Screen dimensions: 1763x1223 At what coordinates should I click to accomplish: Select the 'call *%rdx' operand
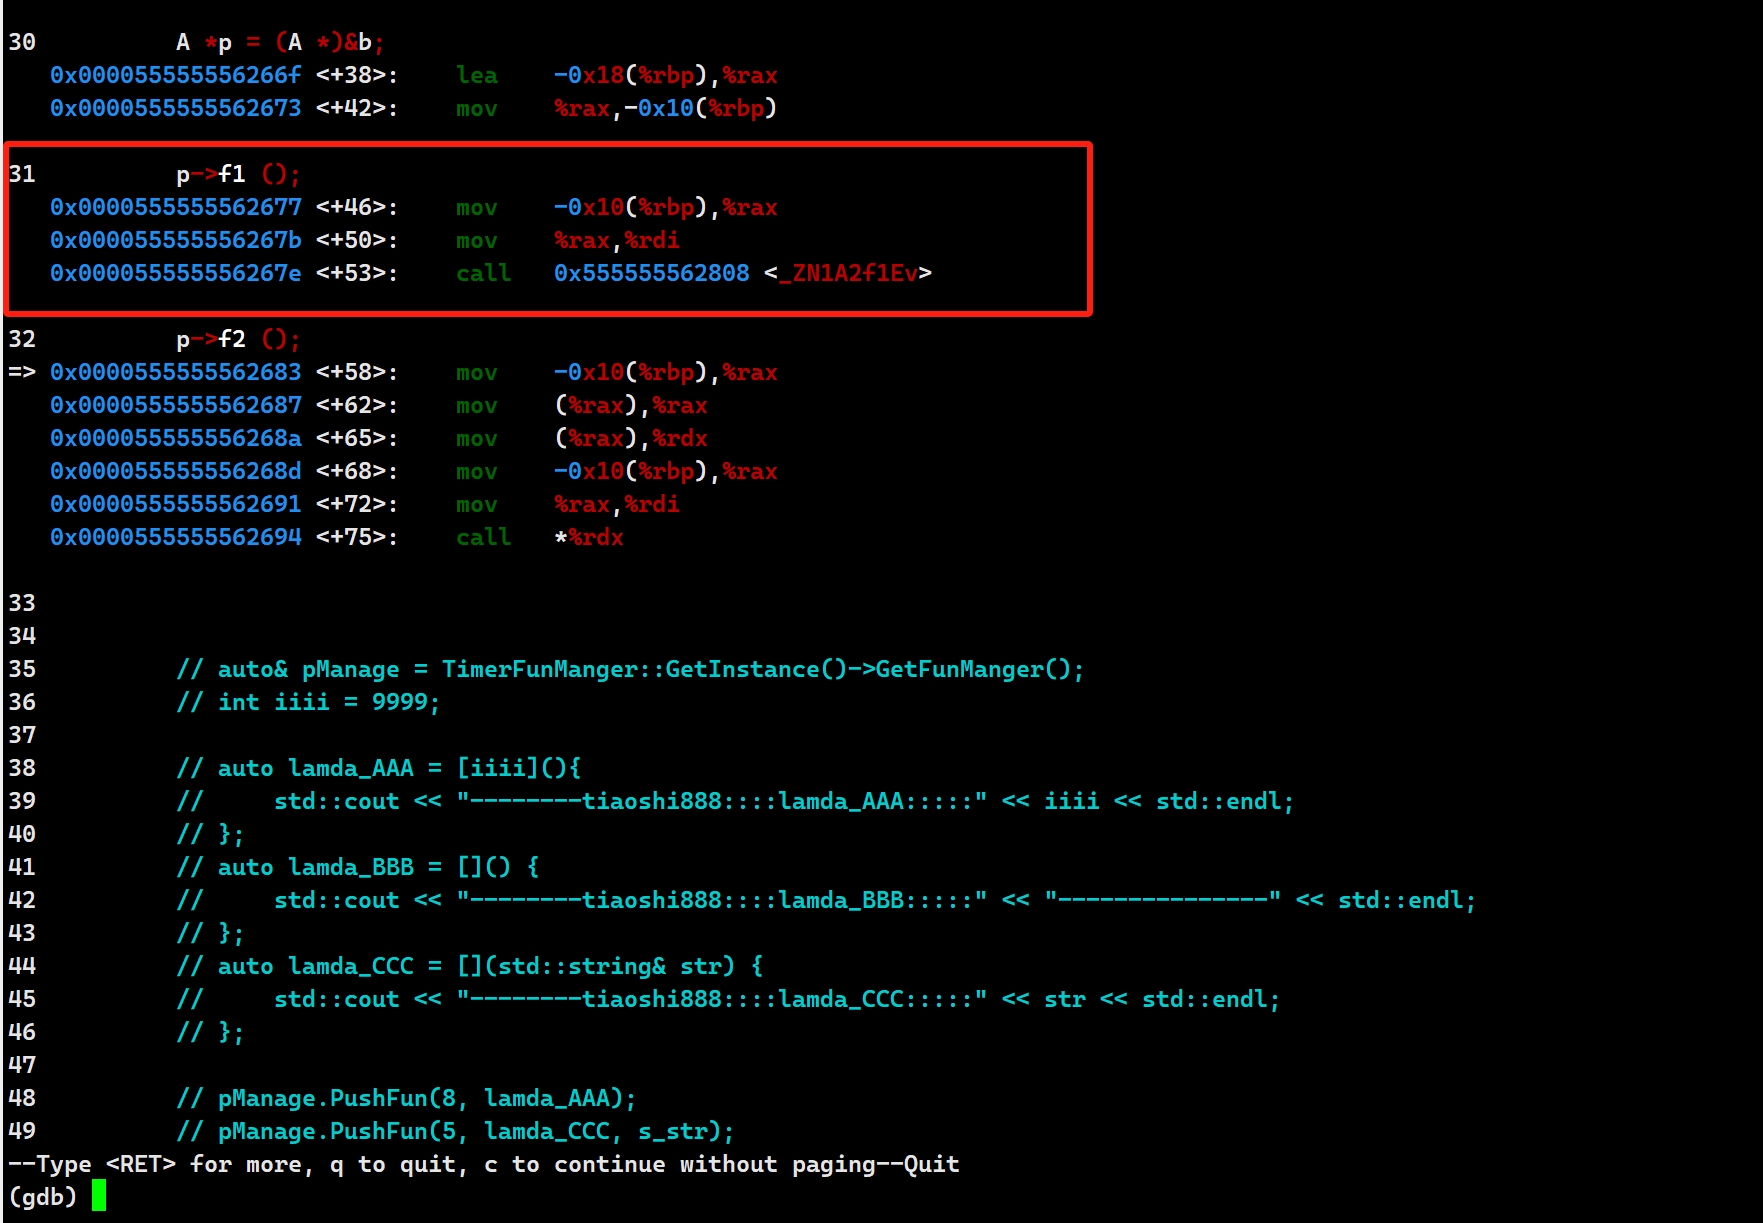click(x=589, y=537)
